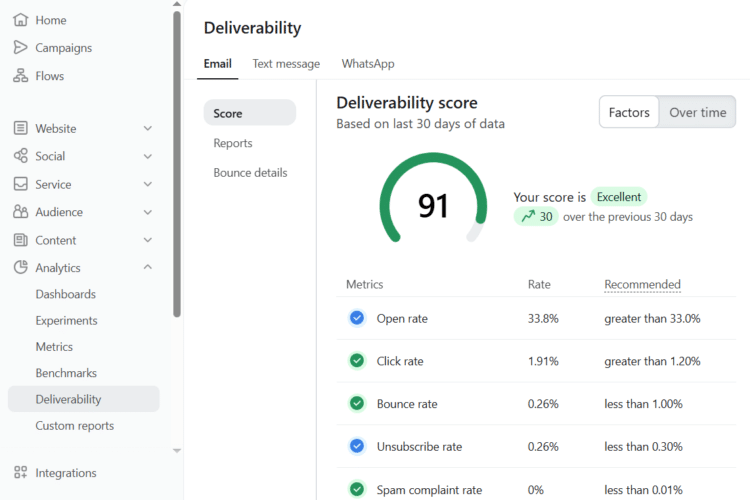Screen dimensions: 750x500
Task: Select the Over time view toggle
Action: pyautogui.click(x=697, y=112)
